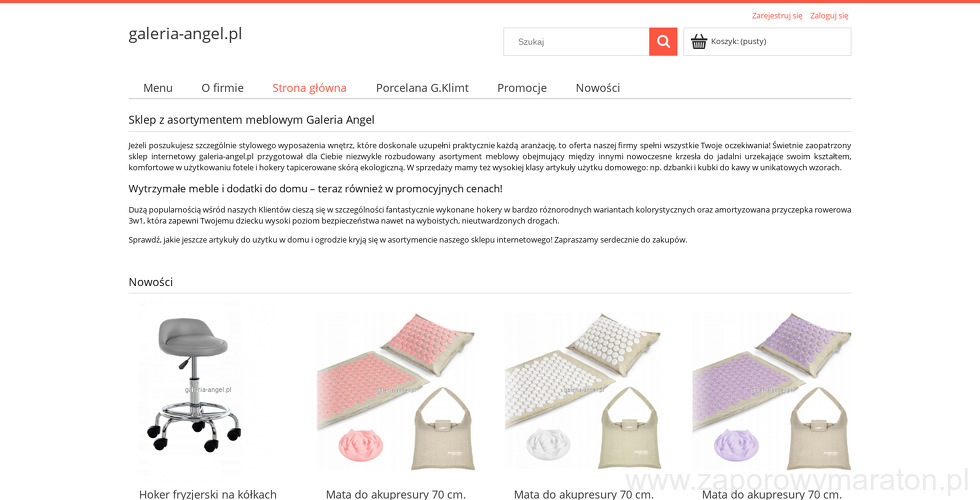Open the Zaloguj się link
Screen dimensions: 980x500
pyautogui.click(x=829, y=16)
